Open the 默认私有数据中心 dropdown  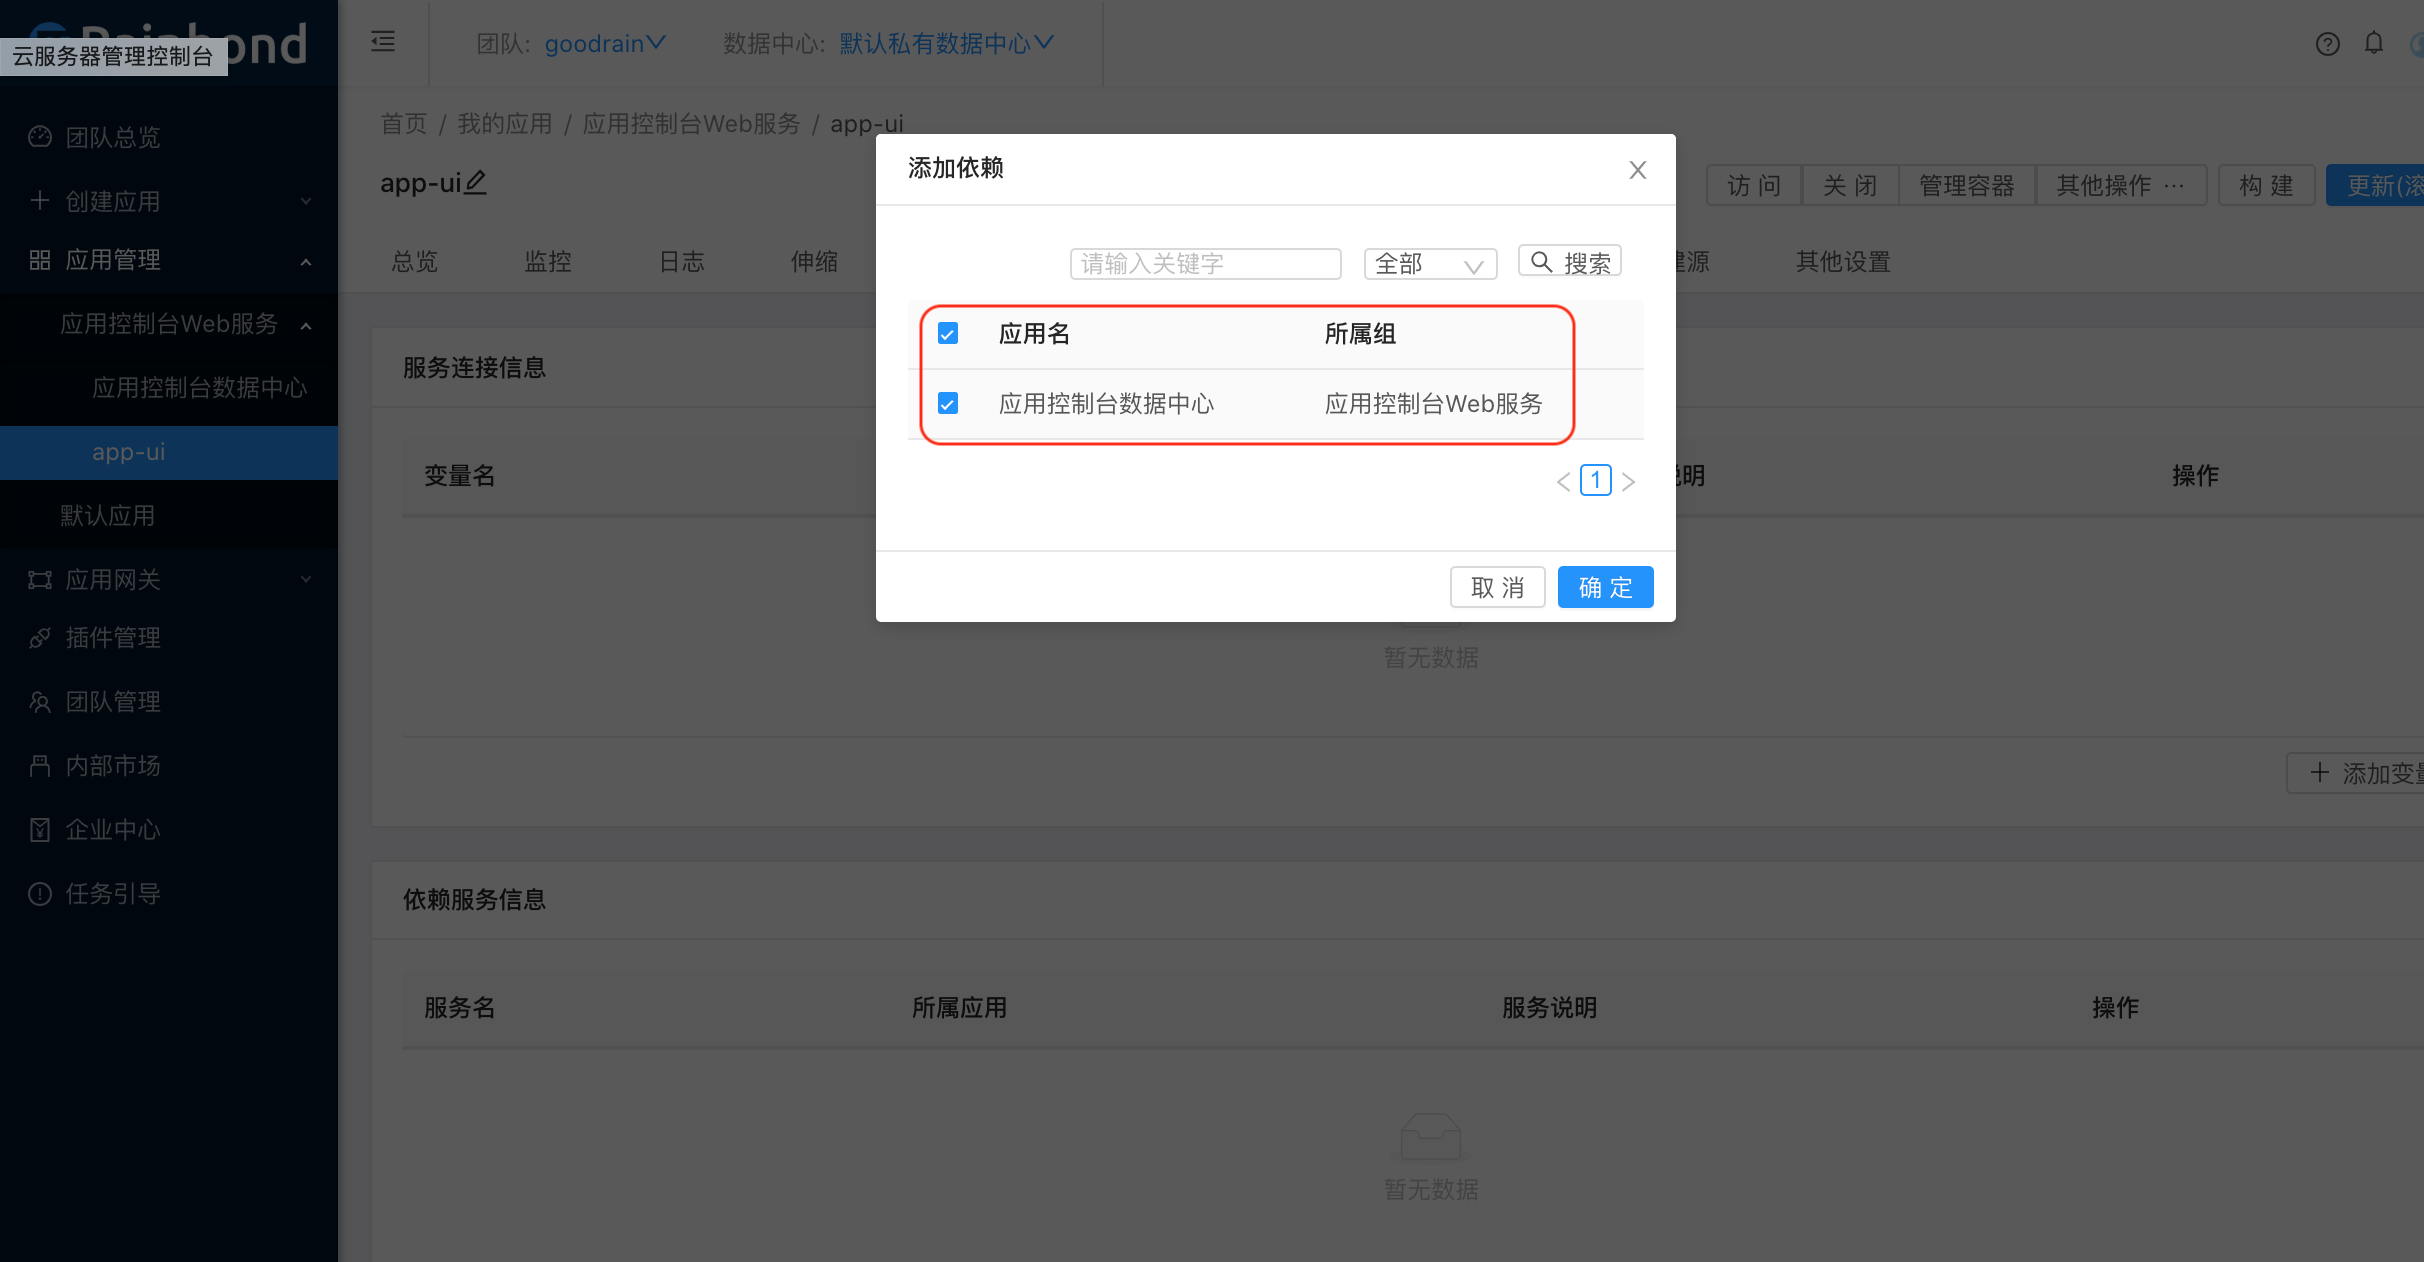point(946,43)
